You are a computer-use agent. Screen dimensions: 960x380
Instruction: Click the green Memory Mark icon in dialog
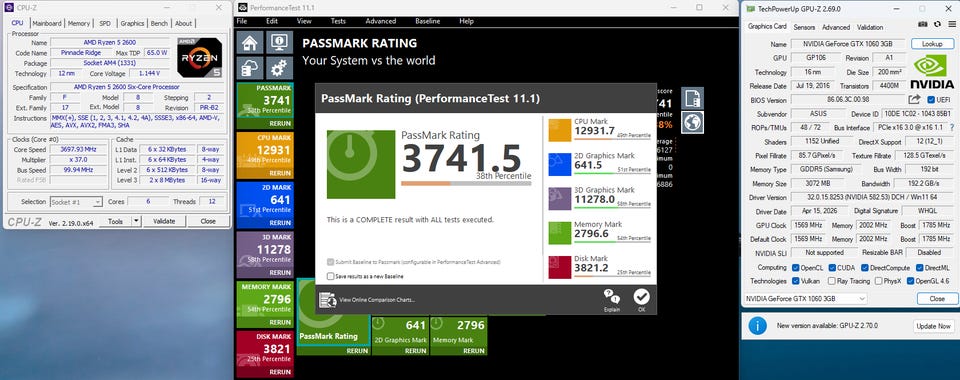click(x=560, y=233)
